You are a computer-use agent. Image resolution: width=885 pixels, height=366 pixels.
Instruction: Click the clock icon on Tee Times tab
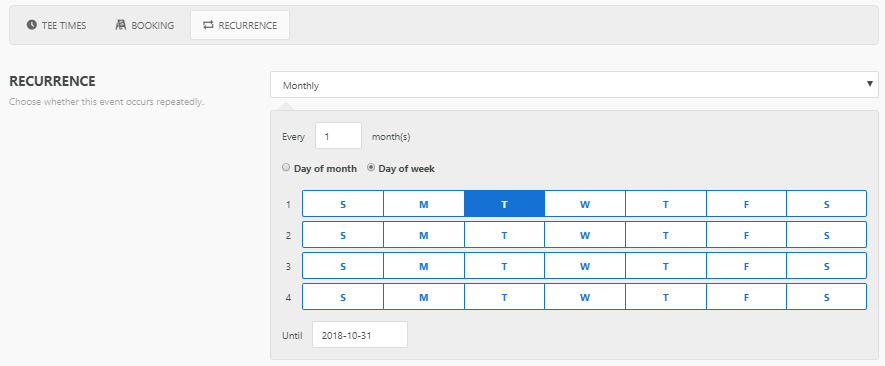click(x=32, y=25)
